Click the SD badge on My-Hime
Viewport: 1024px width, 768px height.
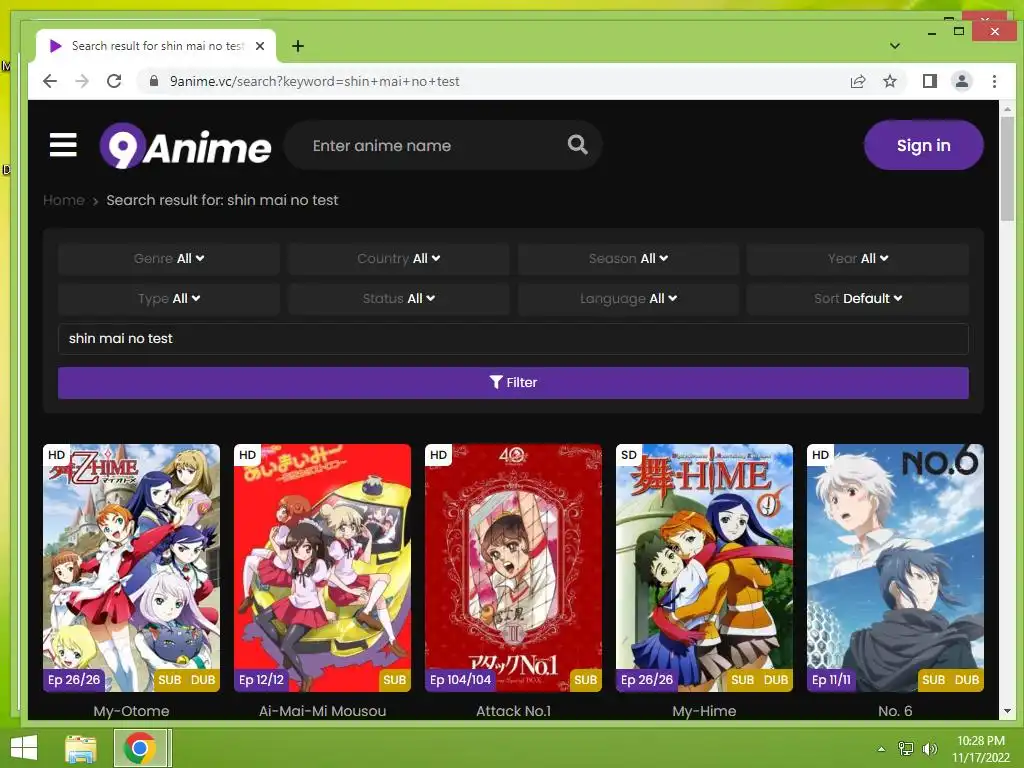[629, 455]
